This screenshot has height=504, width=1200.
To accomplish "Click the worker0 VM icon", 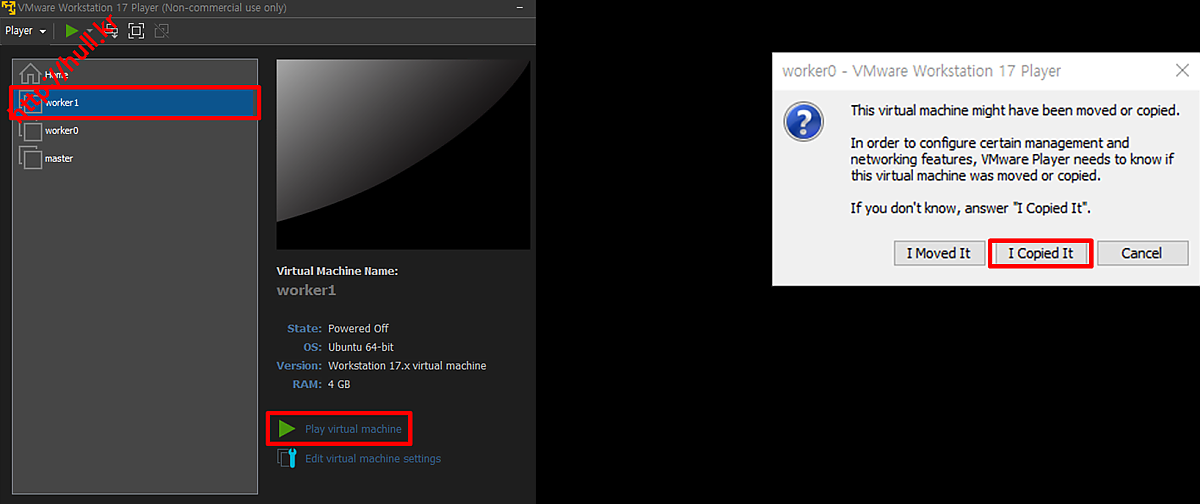I will pos(30,130).
